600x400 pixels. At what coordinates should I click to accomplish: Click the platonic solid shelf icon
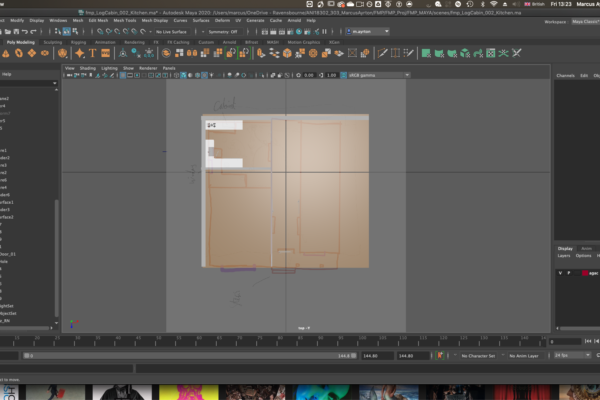62,53
